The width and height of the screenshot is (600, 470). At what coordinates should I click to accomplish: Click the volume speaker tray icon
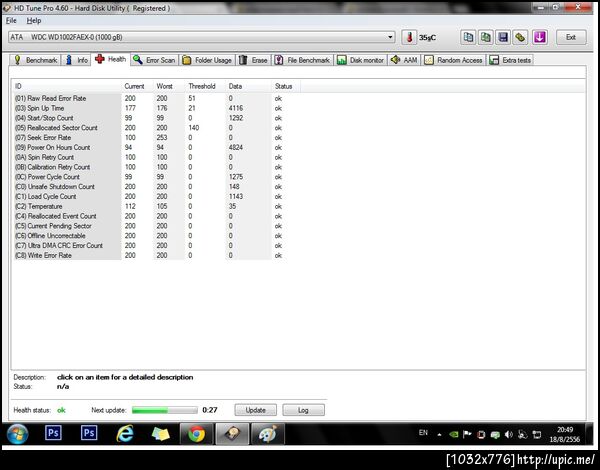[x=508, y=434]
